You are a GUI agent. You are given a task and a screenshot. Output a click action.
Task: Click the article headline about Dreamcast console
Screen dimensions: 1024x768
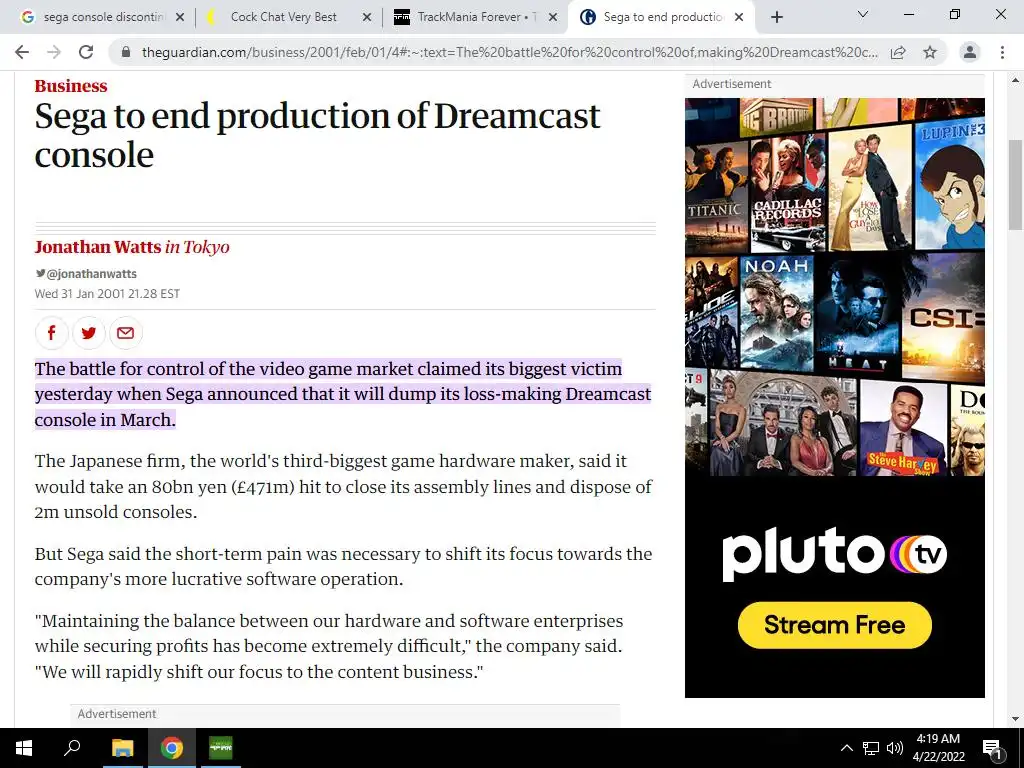pyautogui.click(x=317, y=135)
